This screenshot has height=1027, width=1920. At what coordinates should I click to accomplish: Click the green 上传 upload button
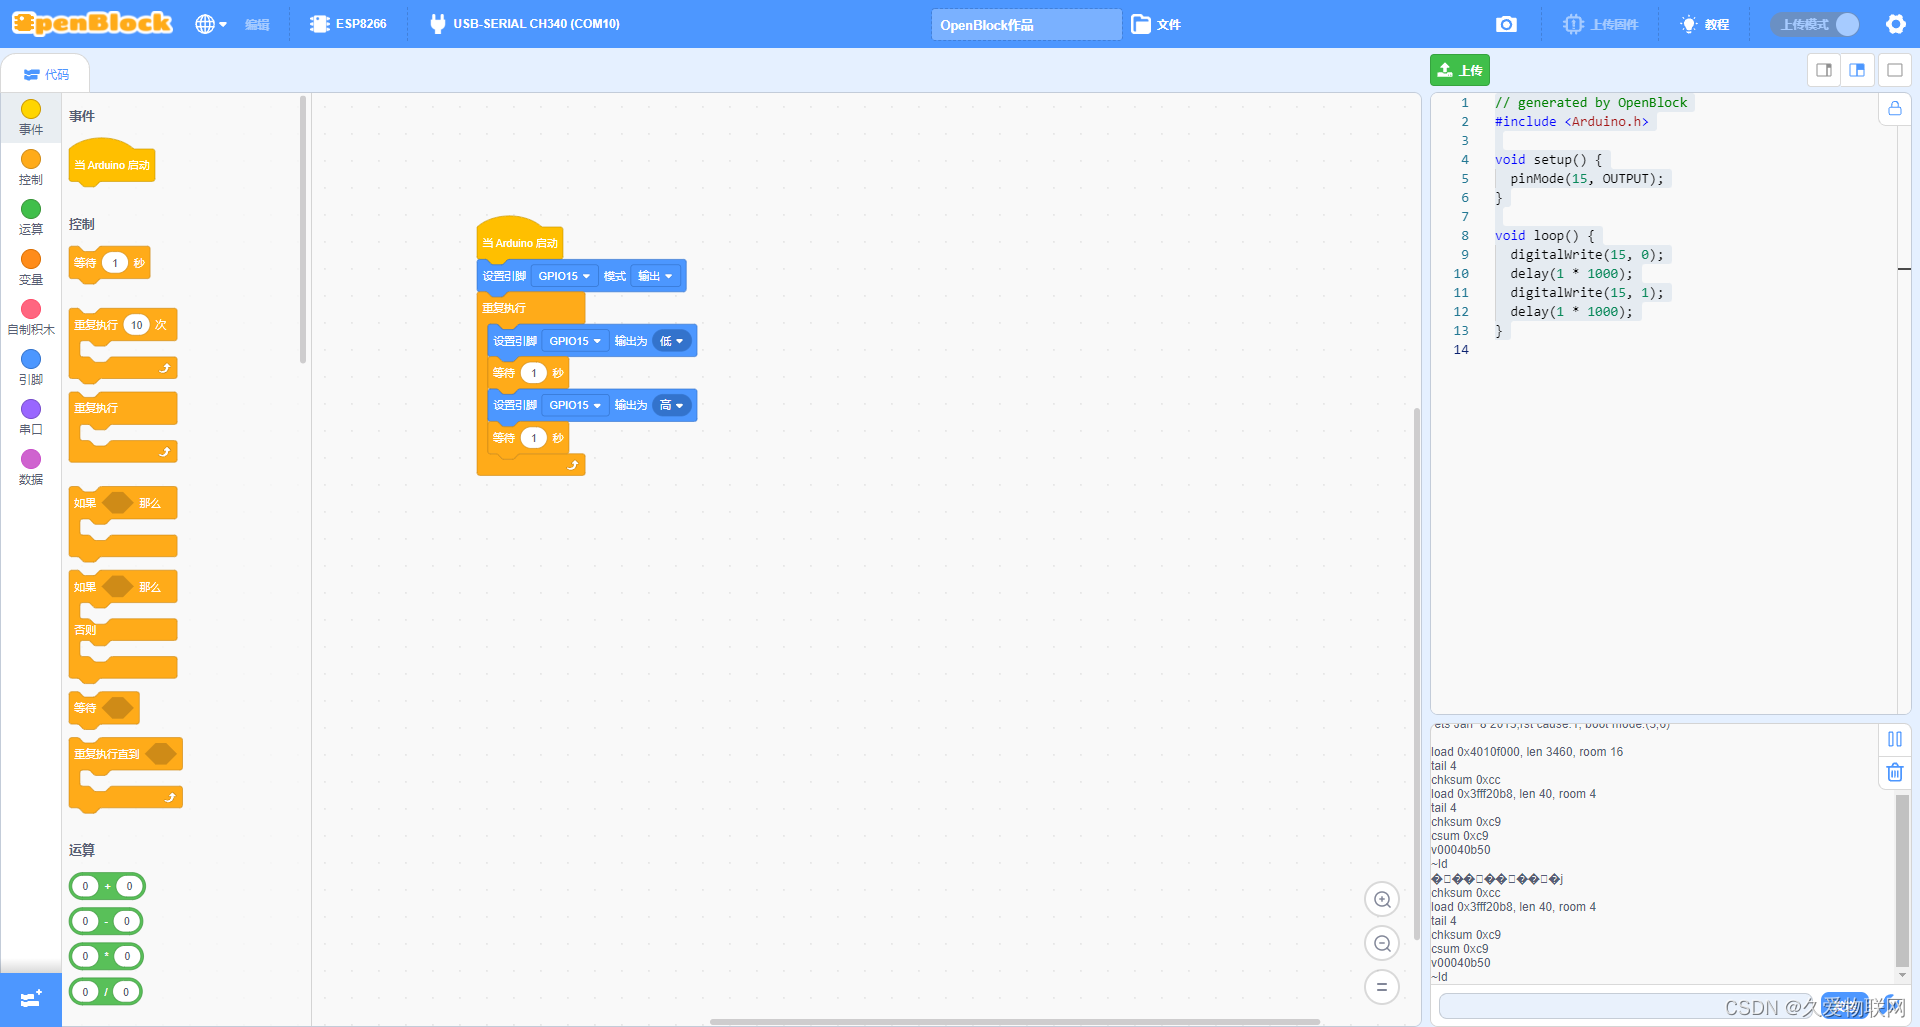1459,69
